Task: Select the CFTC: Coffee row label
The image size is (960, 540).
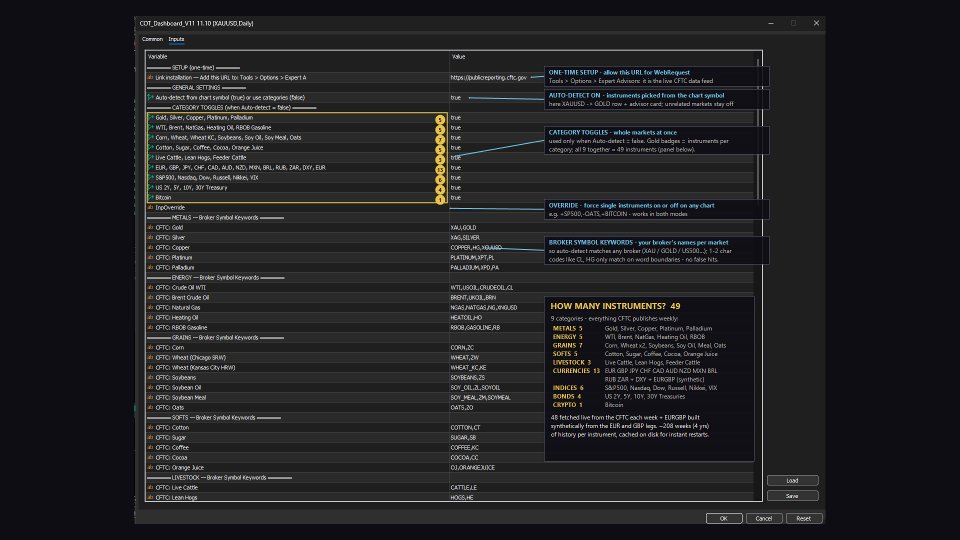Action: (x=171, y=448)
